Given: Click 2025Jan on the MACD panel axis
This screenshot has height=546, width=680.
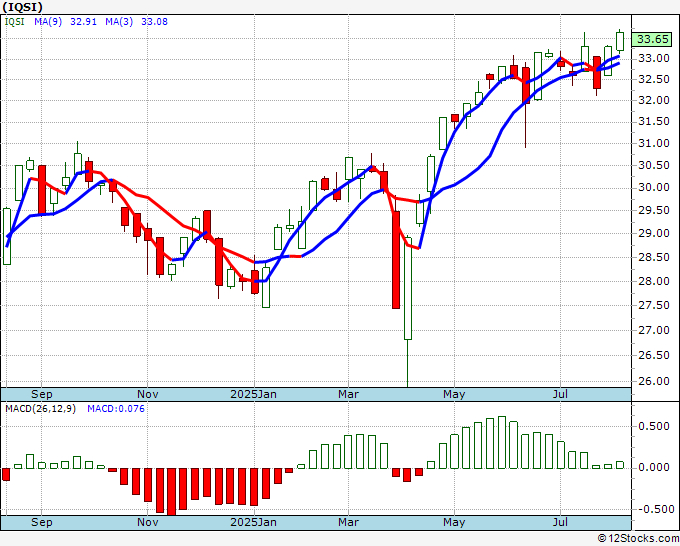Looking at the screenshot, I should 253,522.
